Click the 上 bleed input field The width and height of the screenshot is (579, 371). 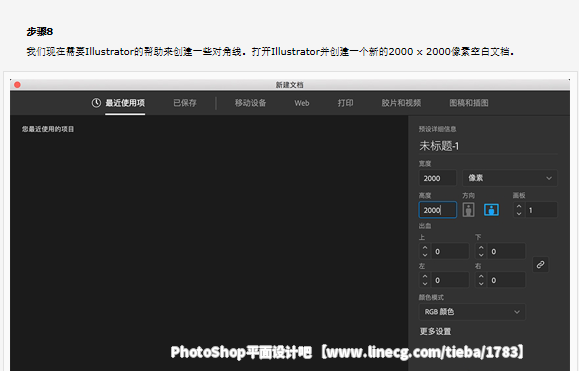450,251
